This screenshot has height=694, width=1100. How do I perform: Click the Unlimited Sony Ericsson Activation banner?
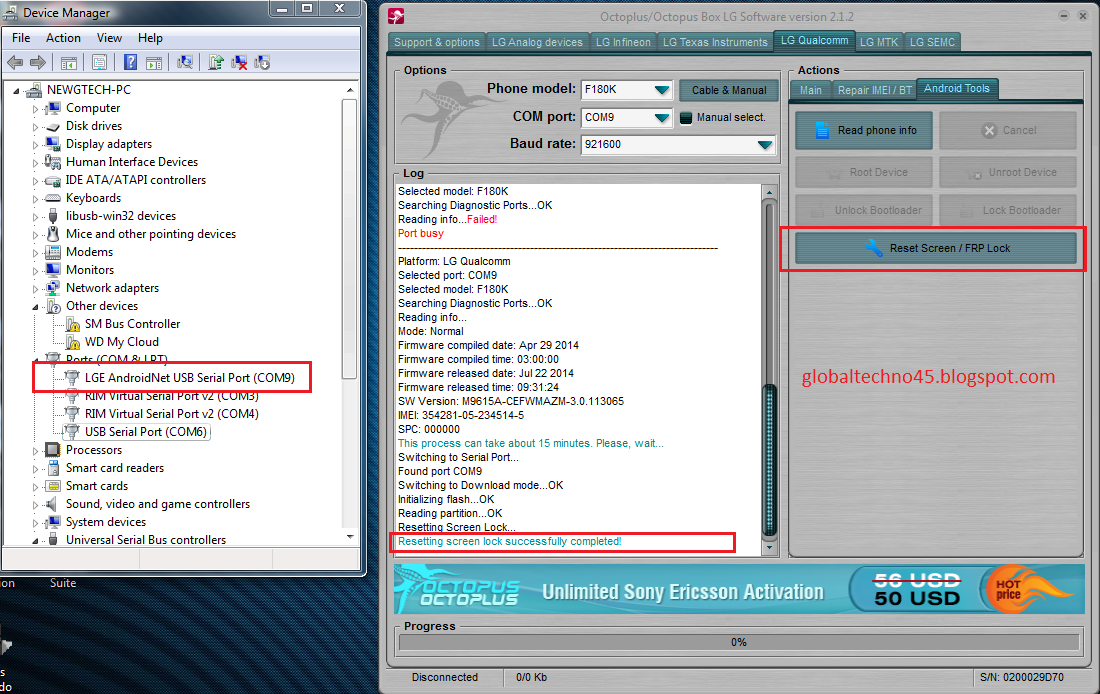point(739,589)
